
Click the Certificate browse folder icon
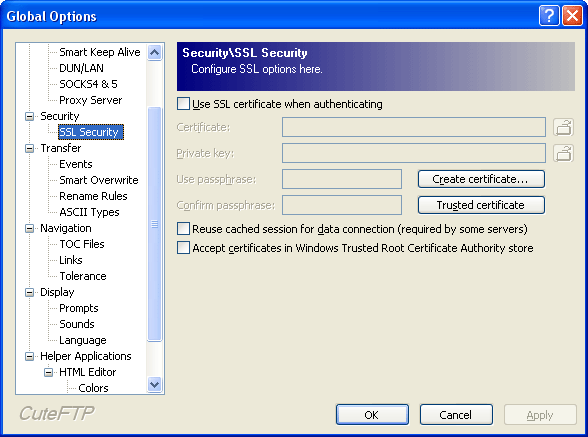tap(563, 127)
